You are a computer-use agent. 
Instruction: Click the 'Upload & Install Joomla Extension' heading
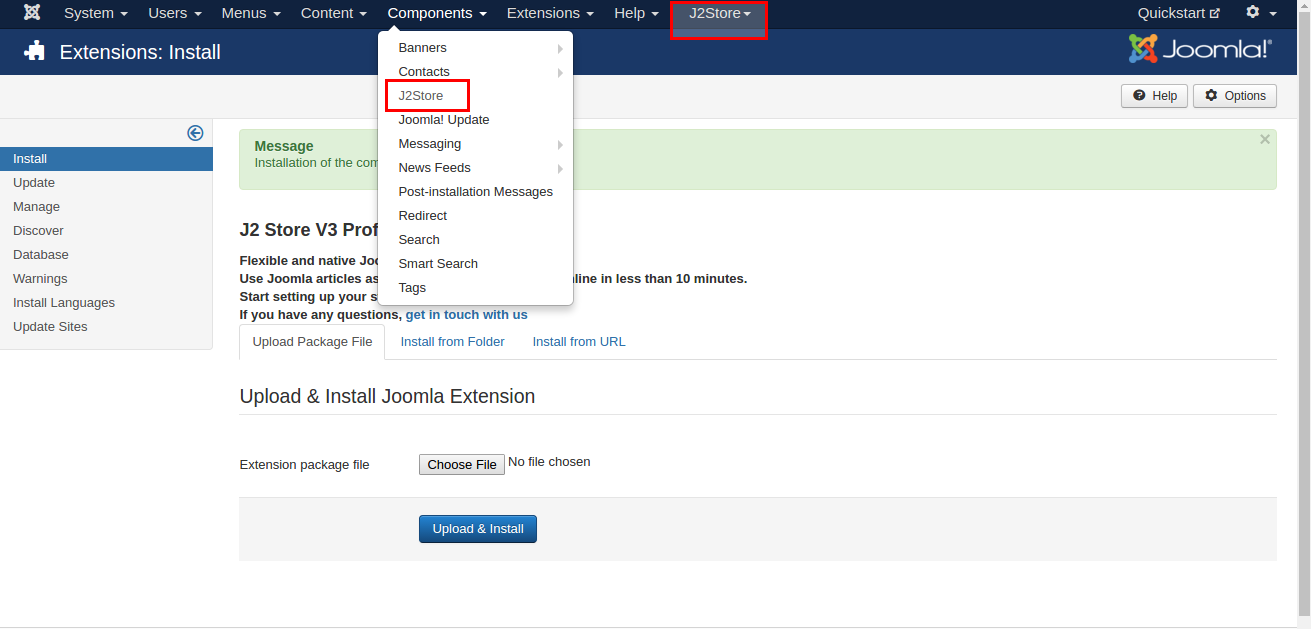387,397
